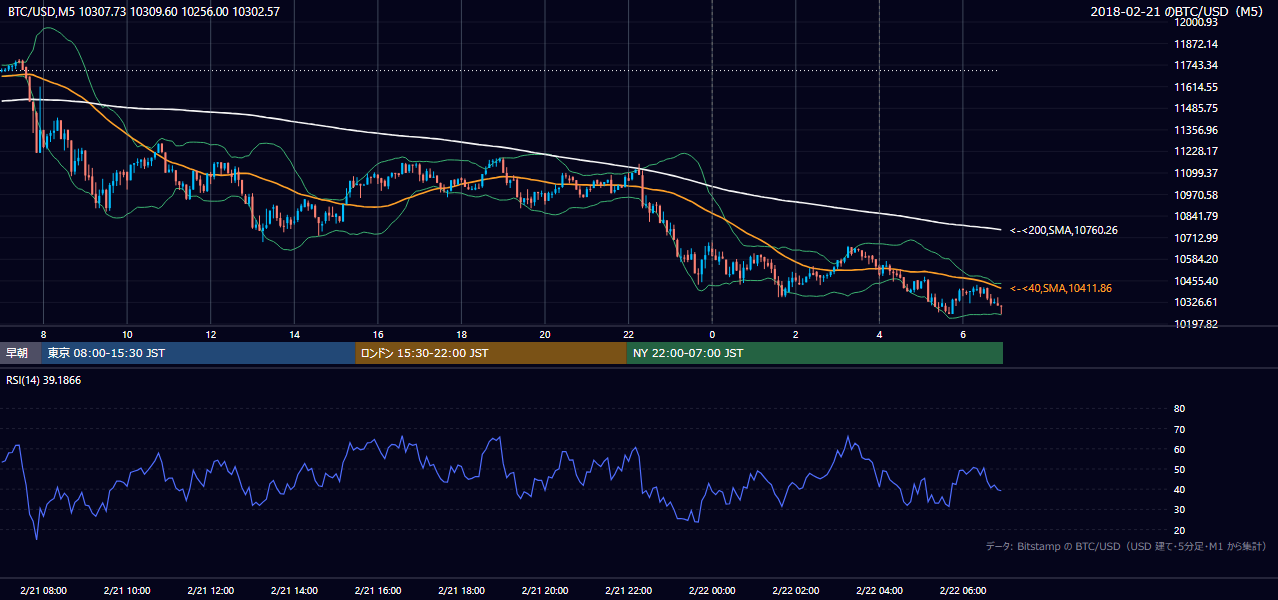Viewport: 1278px width, 600px height.
Task: Click hour label 14 under price chart
Action: click(x=294, y=334)
